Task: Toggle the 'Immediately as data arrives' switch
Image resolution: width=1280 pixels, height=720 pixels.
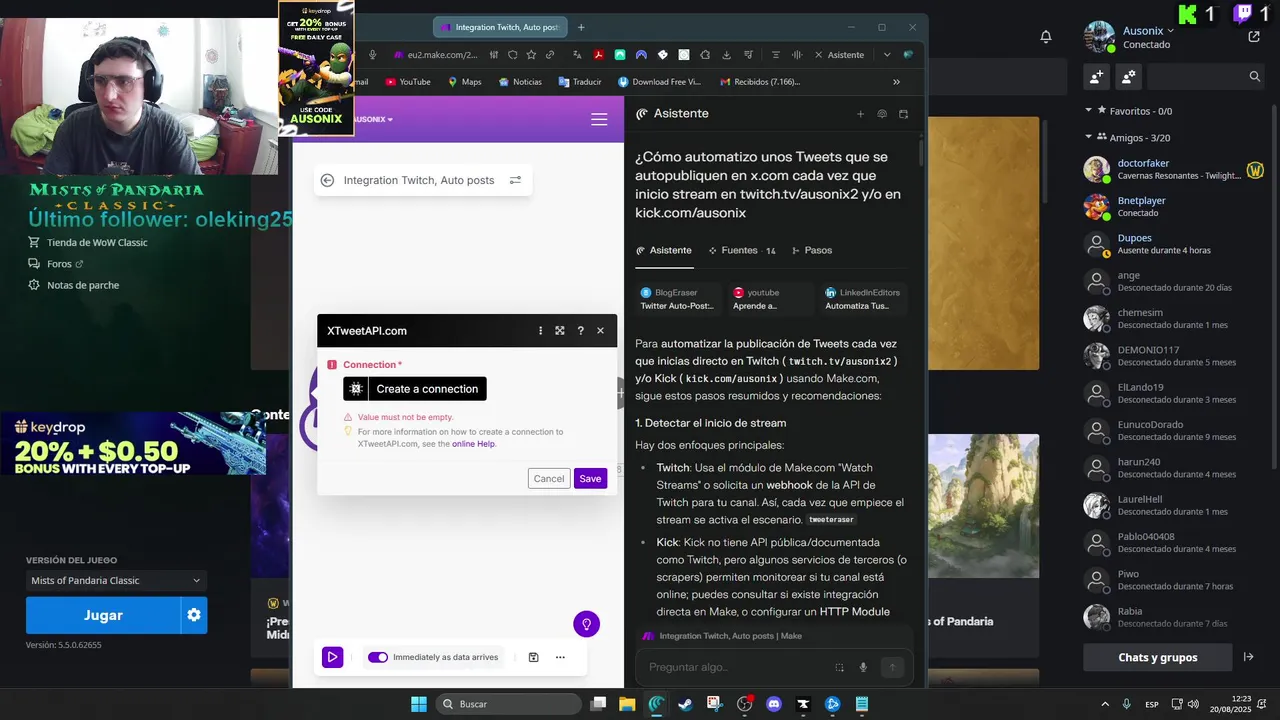Action: coord(378,657)
